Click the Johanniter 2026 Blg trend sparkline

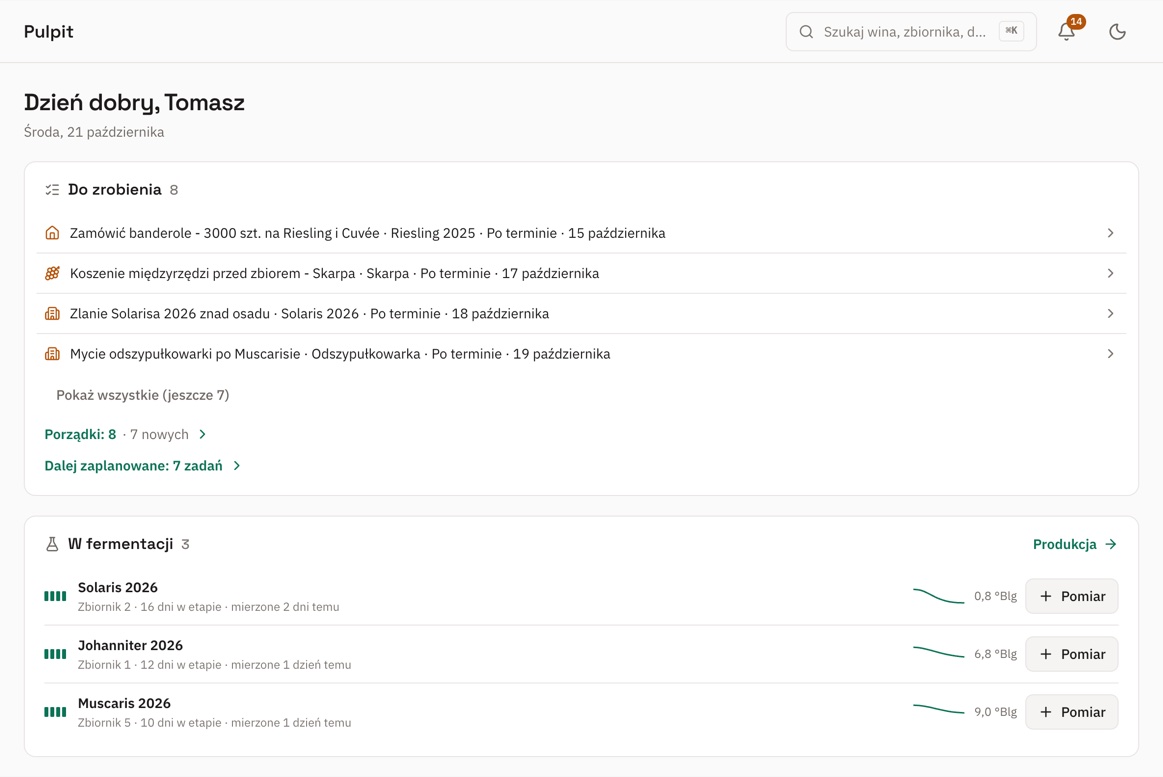938,652
